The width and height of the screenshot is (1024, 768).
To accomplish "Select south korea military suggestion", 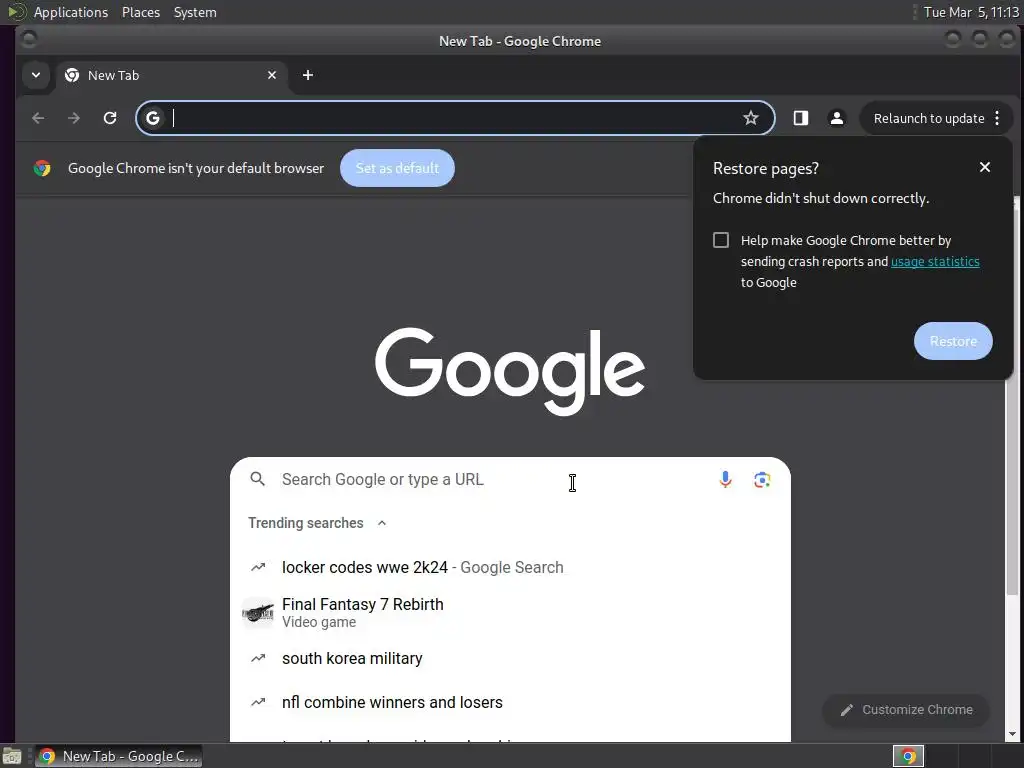I will coord(510,658).
